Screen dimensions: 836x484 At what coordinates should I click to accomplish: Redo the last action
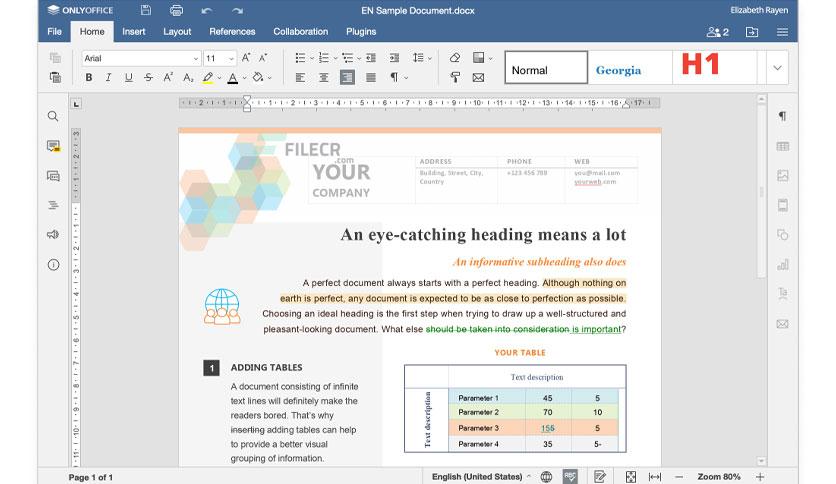[237, 11]
